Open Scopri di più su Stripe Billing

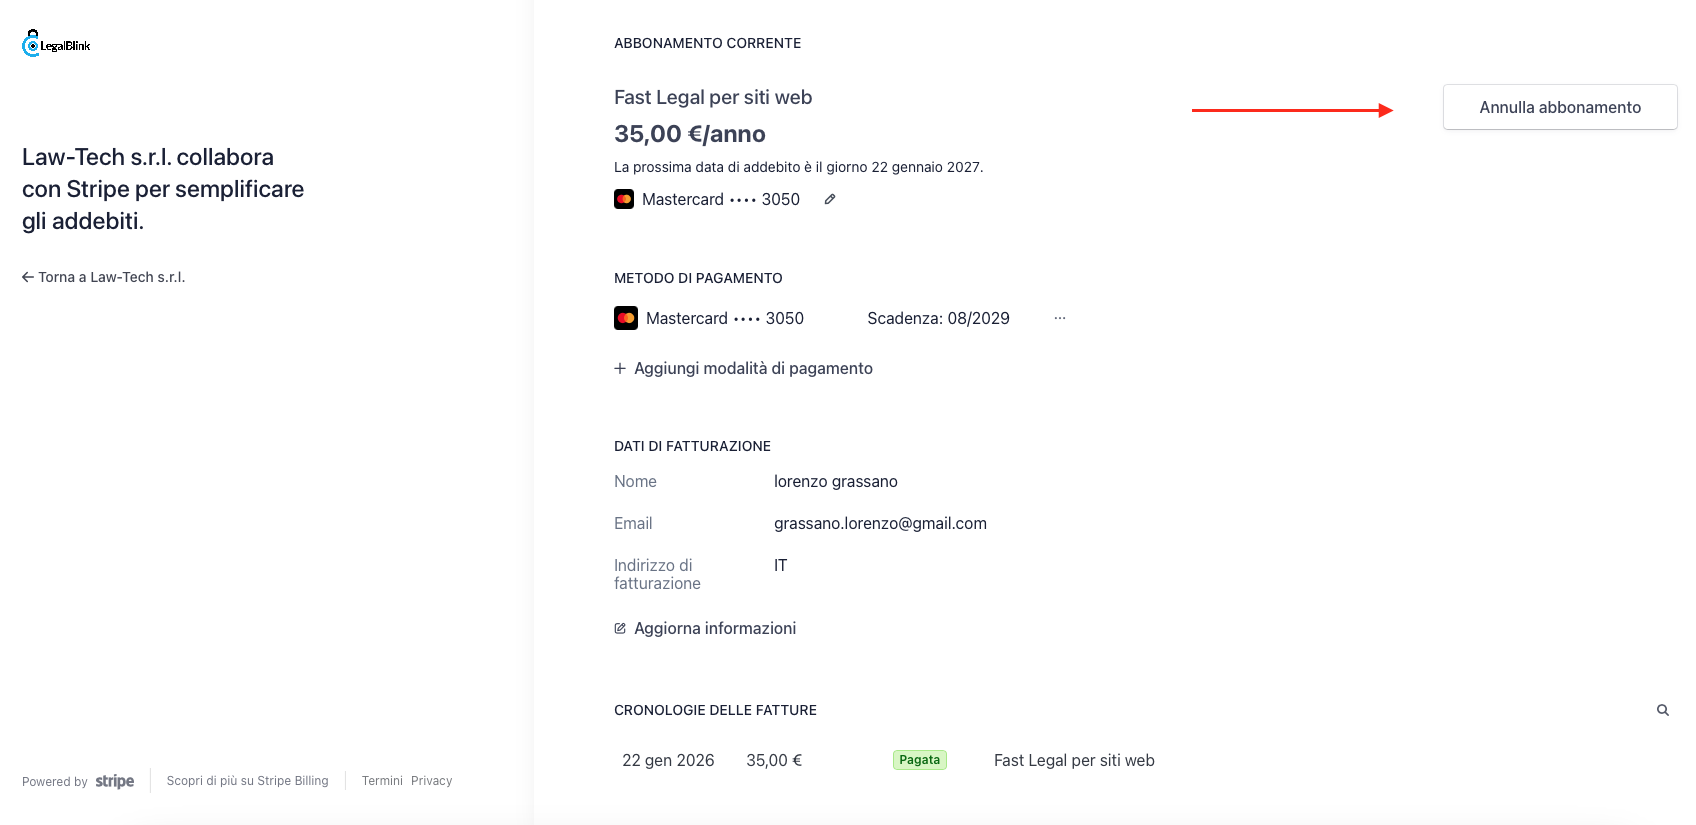(x=247, y=781)
